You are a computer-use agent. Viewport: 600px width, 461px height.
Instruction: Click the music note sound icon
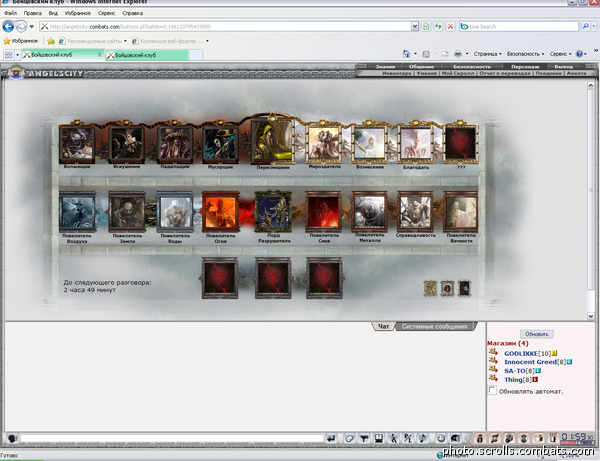(422, 438)
